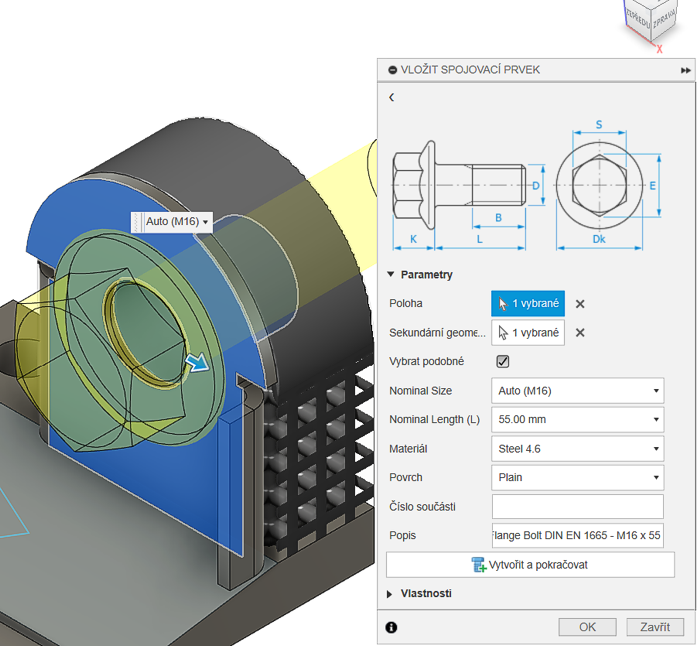
Task: Activate the Sekundární geometrie 1 vybrané selector
Action: (x=527, y=333)
